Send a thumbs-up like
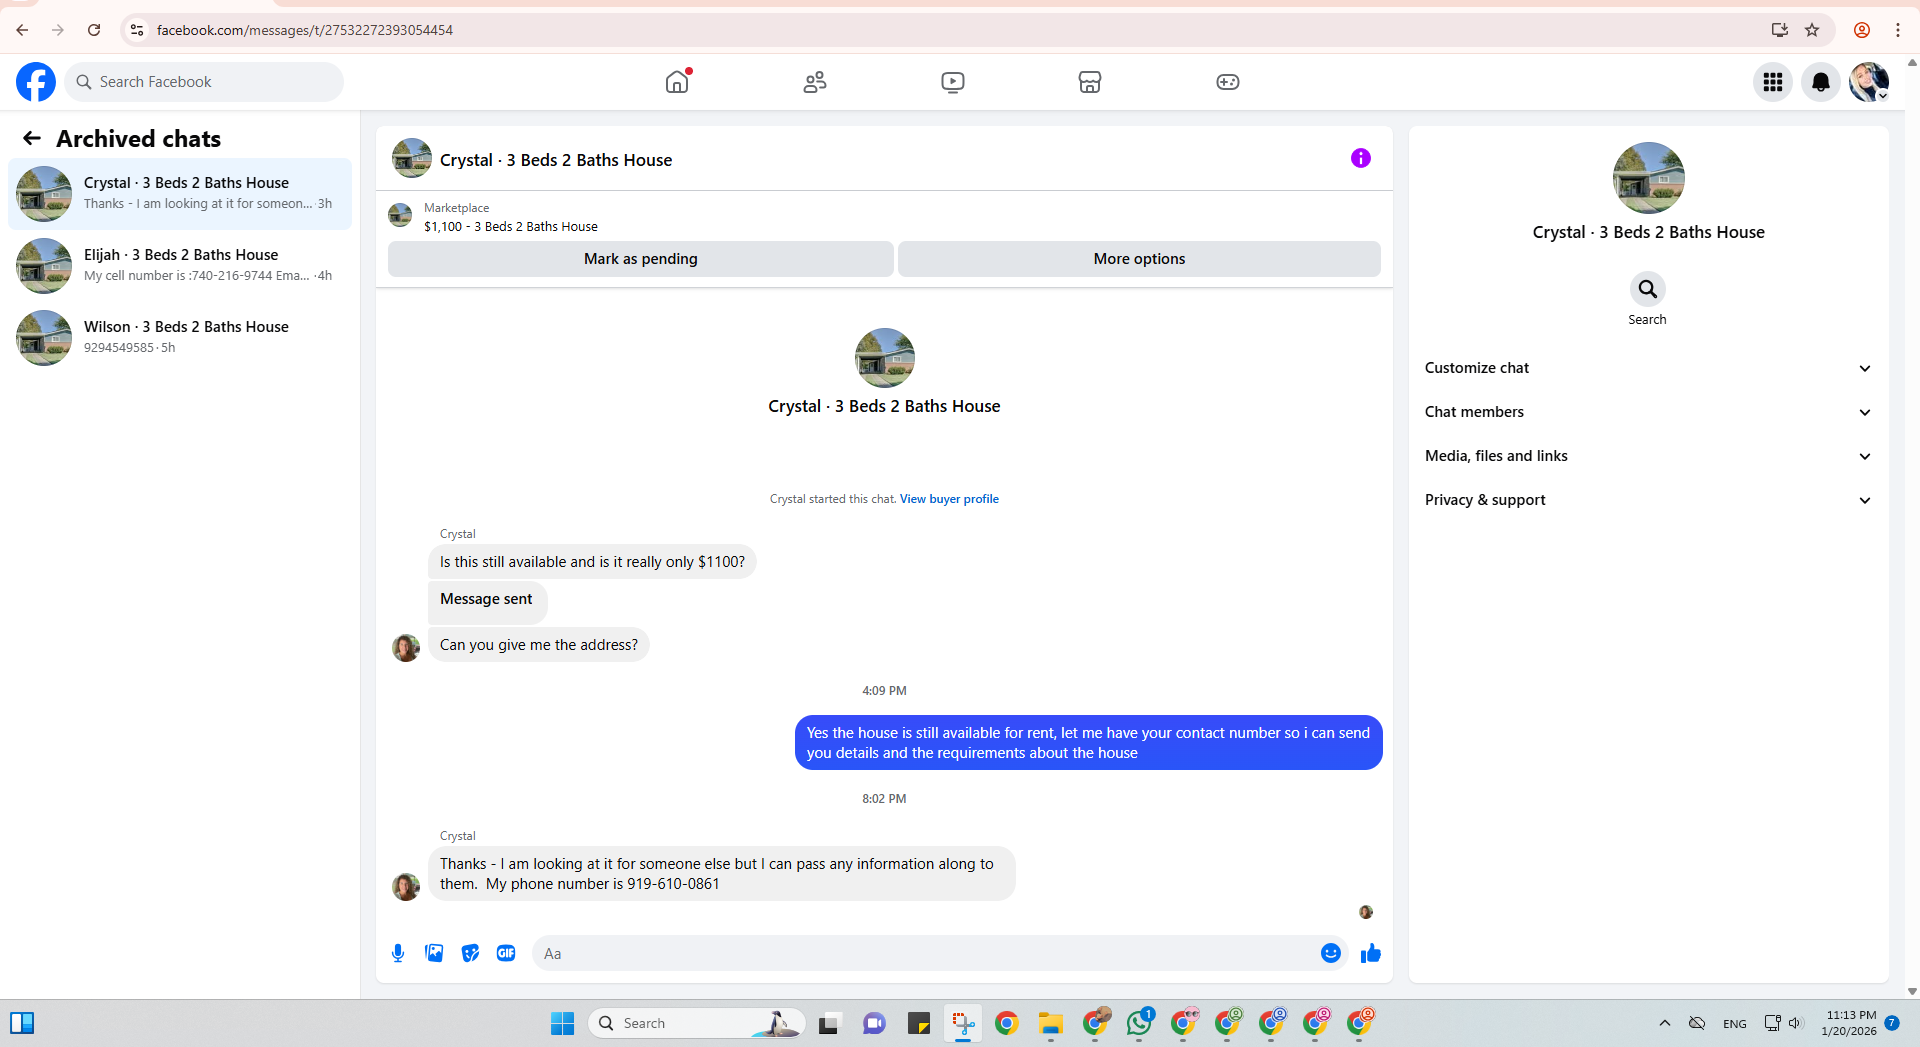Image resolution: width=1920 pixels, height=1047 pixels. click(1371, 953)
